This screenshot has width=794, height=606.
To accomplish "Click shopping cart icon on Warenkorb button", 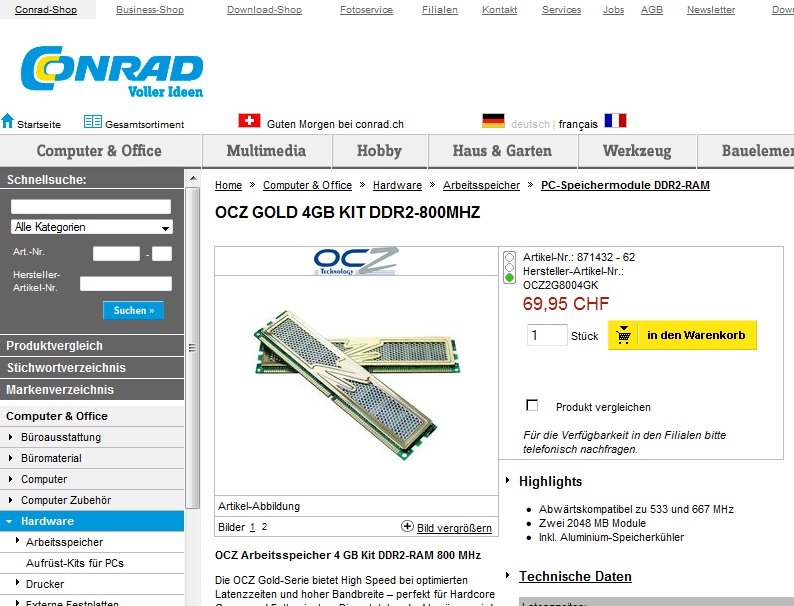I will pyautogui.click(x=623, y=335).
